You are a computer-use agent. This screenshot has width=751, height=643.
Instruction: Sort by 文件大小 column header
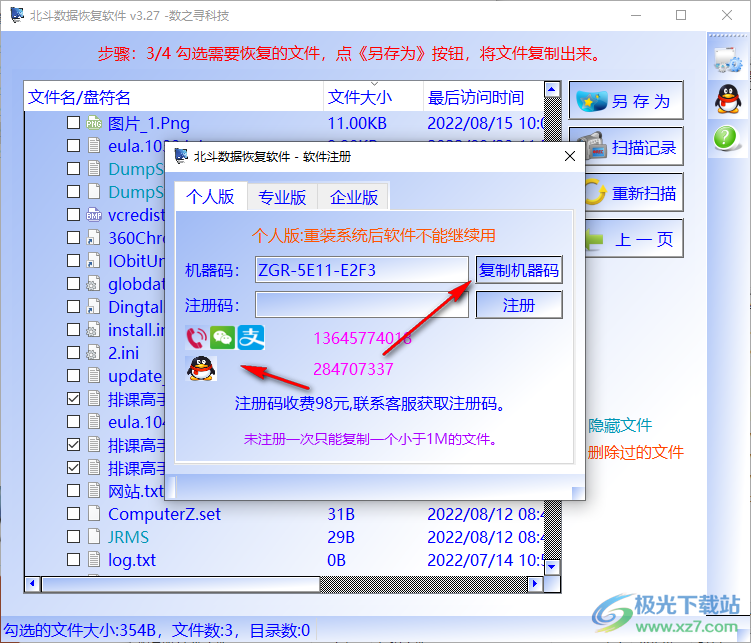[374, 97]
